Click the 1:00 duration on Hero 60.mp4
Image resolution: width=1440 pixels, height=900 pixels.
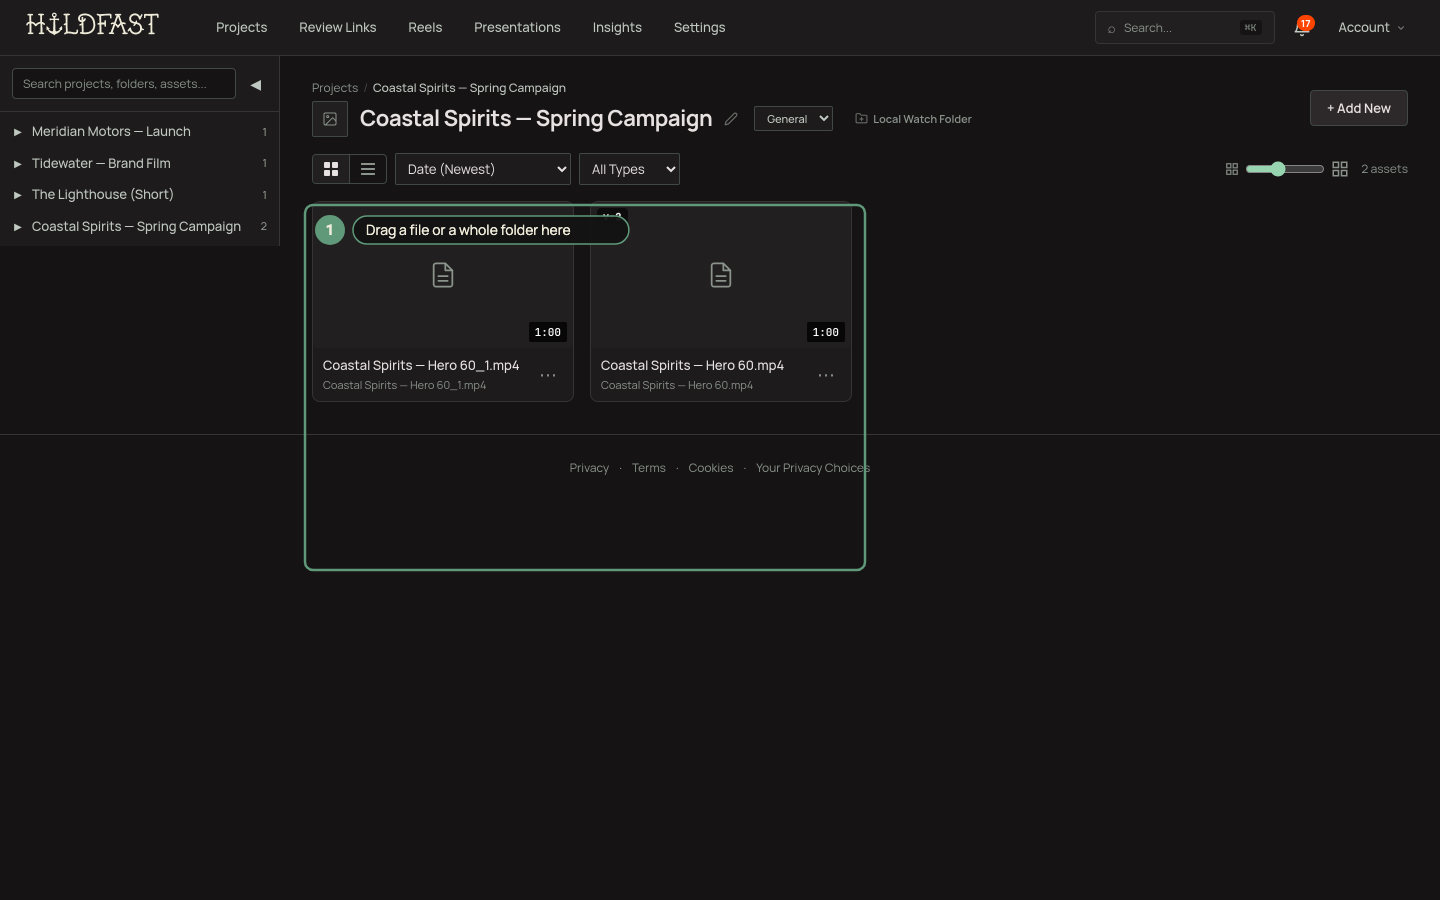(826, 332)
